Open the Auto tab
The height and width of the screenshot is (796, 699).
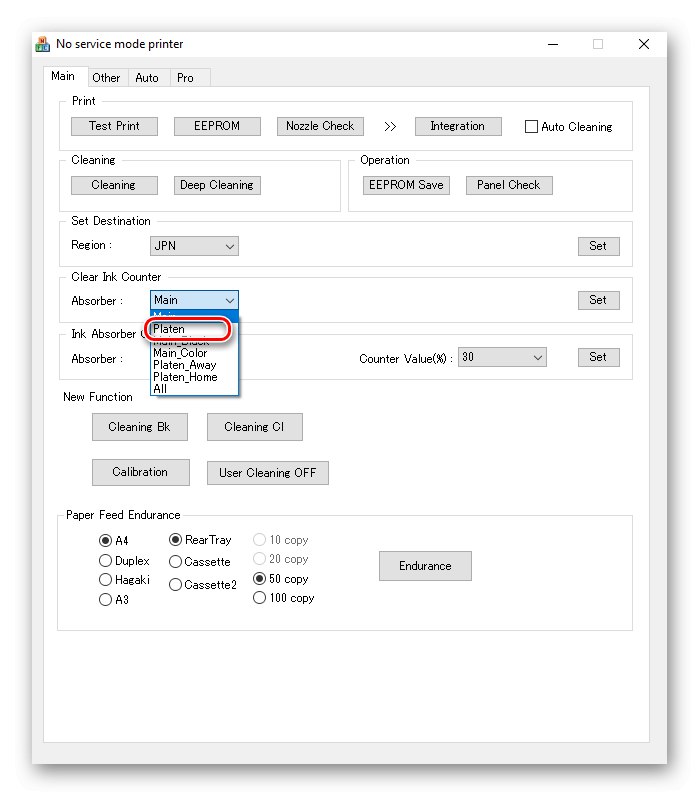pos(147,78)
